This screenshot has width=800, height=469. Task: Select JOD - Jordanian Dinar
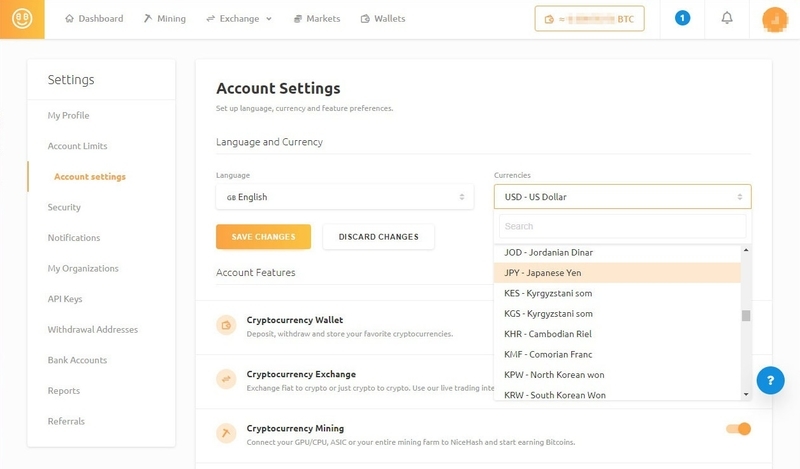617,253
